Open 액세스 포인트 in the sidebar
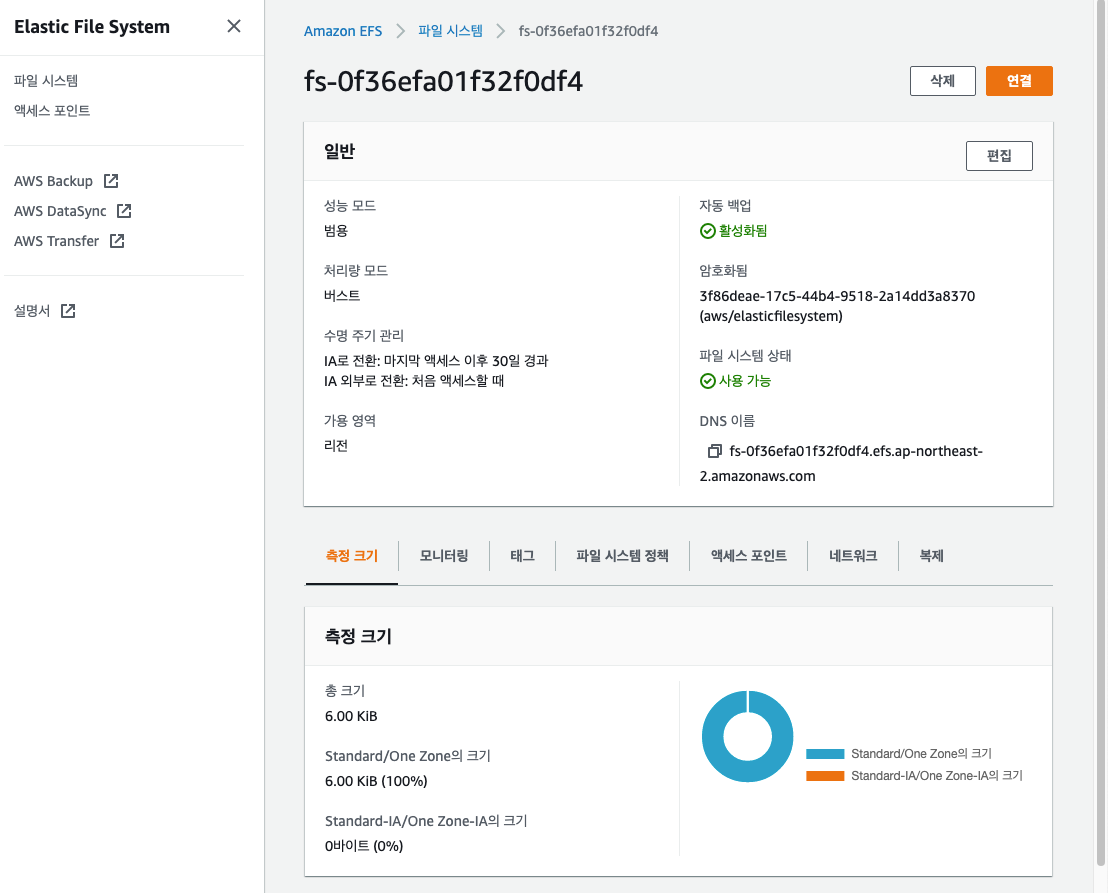The image size is (1108, 893). (x=52, y=110)
